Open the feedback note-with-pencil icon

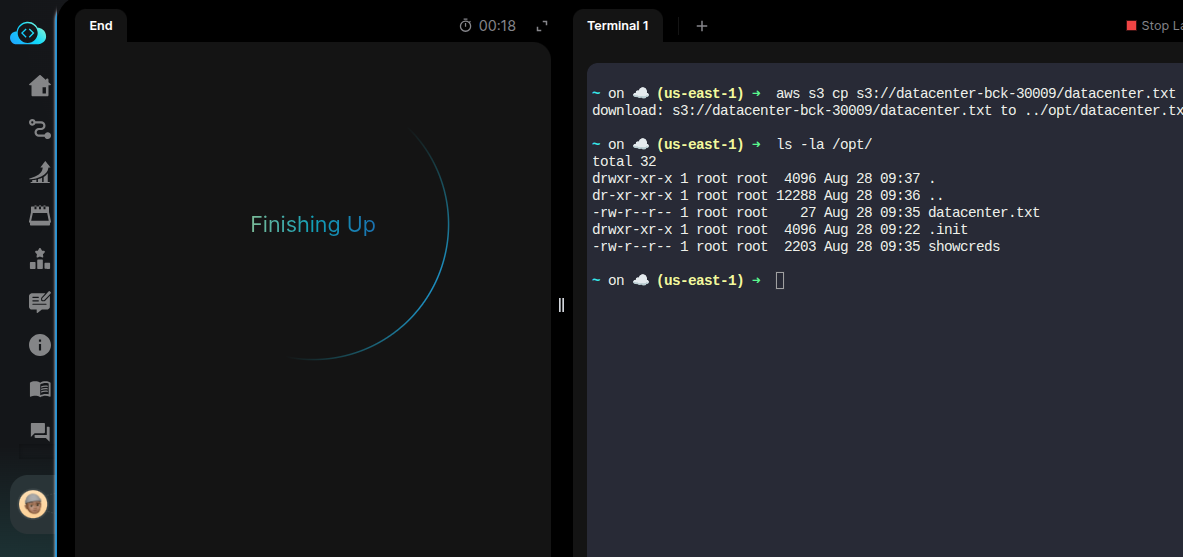tap(39, 302)
